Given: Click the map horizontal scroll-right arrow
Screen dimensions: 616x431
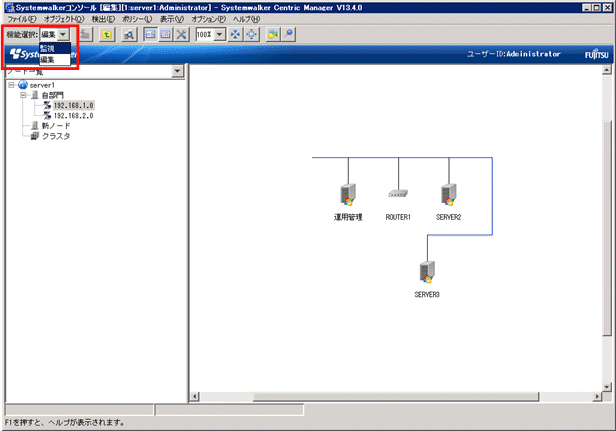Looking at the screenshot, I should (x=598, y=396).
